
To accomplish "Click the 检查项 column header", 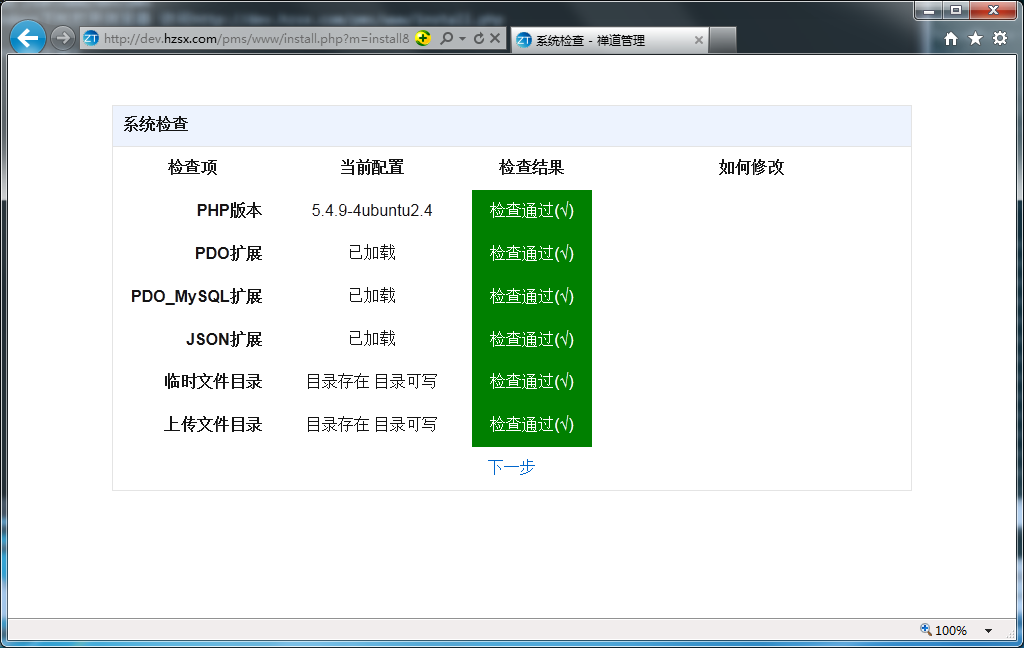I will pos(193,167).
